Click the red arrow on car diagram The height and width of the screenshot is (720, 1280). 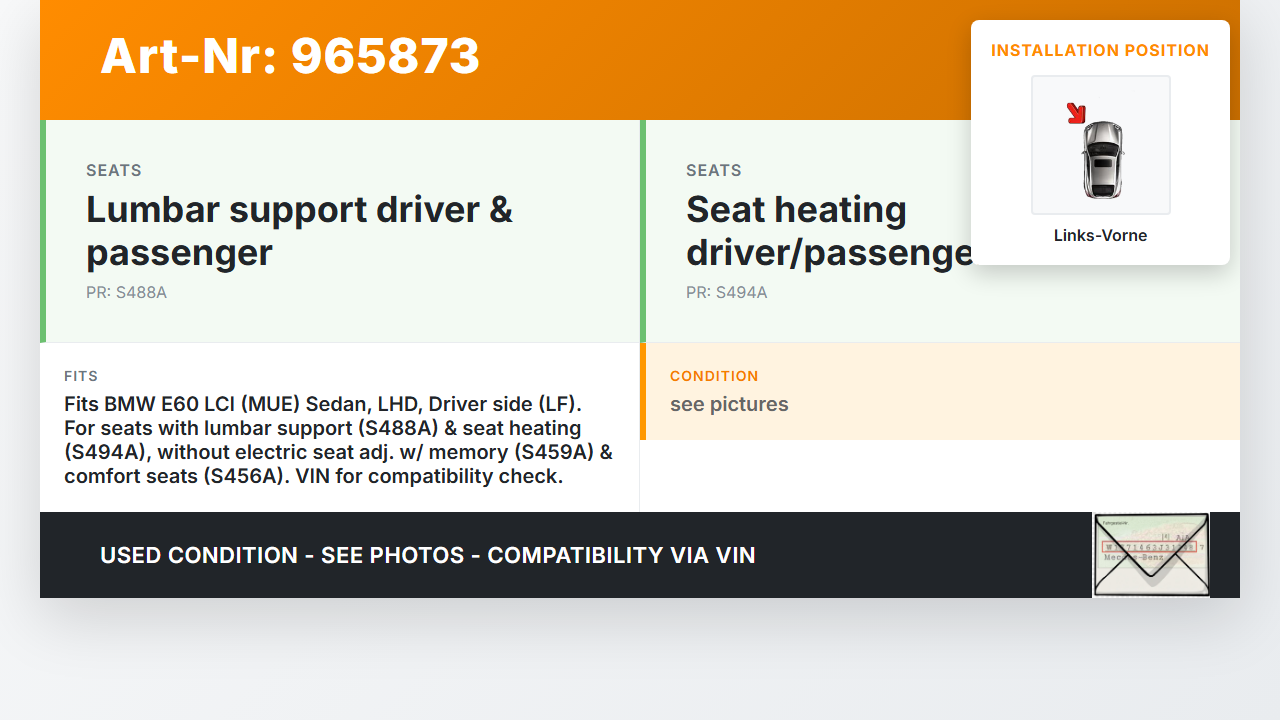tap(1076, 113)
